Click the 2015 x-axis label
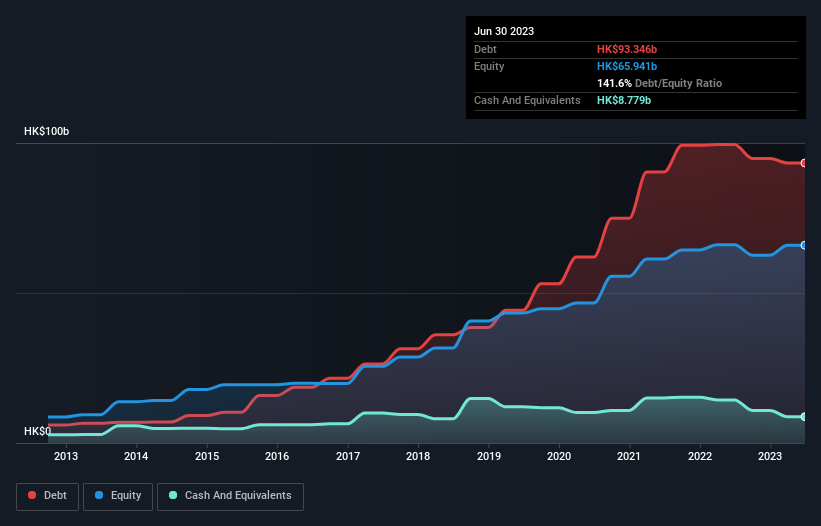Viewport: 821px width, 526px height. pyautogui.click(x=207, y=456)
